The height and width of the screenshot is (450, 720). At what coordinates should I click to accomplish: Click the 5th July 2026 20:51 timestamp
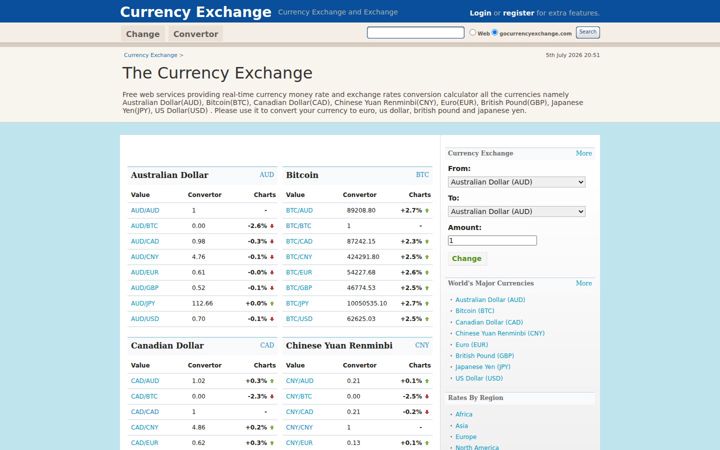(x=573, y=55)
